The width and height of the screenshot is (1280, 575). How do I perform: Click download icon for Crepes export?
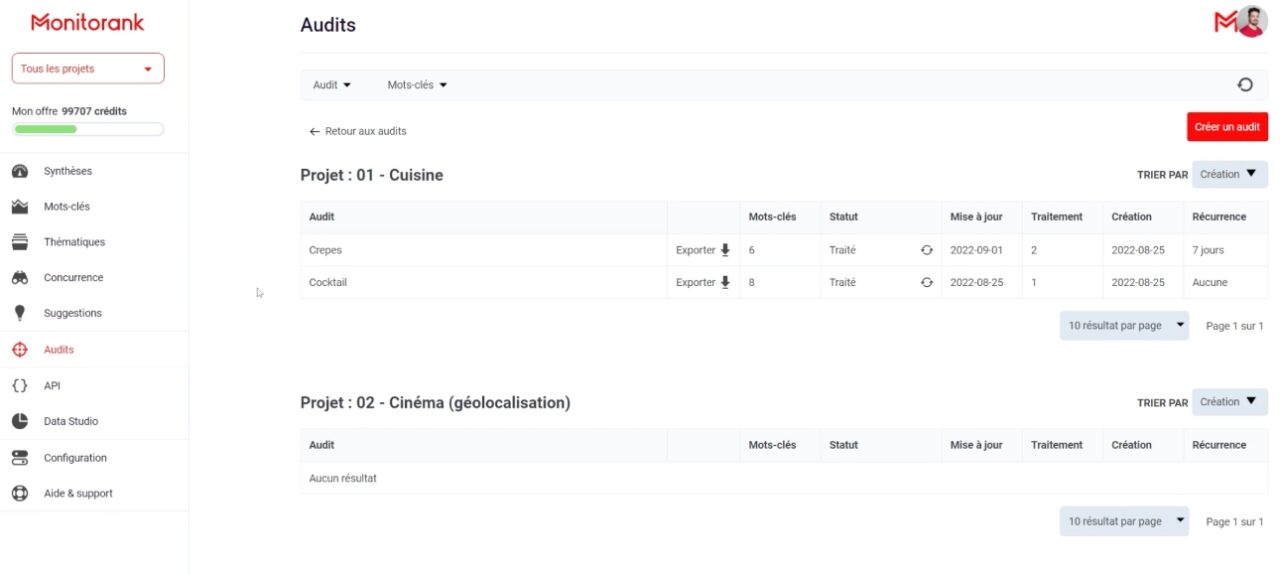coord(725,250)
